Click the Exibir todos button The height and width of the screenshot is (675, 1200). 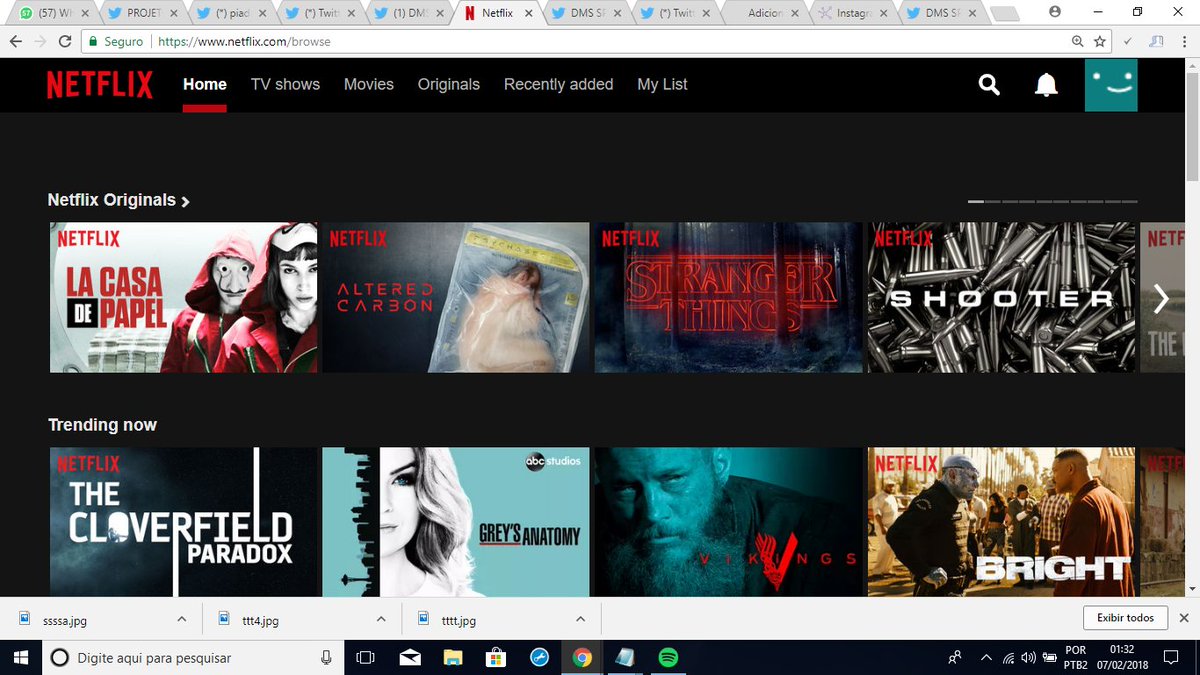(1125, 618)
